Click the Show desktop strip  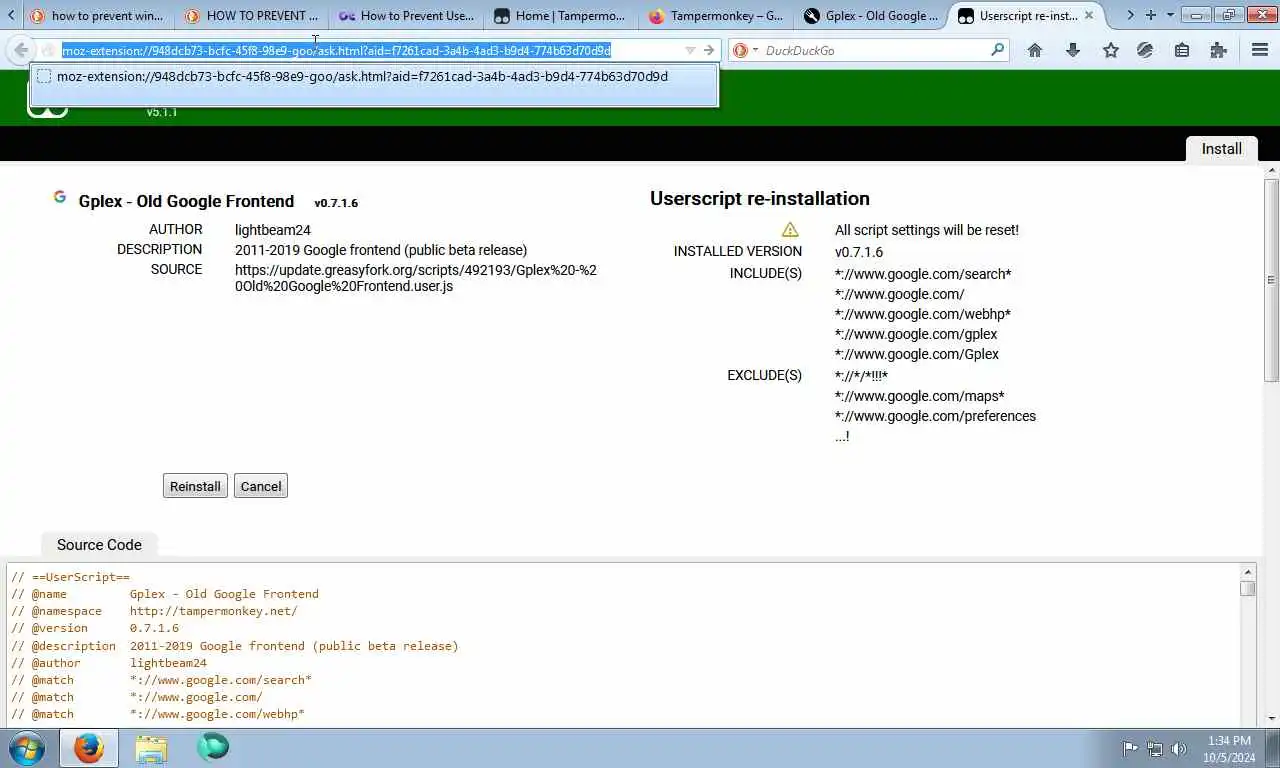tap(1273, 748)
